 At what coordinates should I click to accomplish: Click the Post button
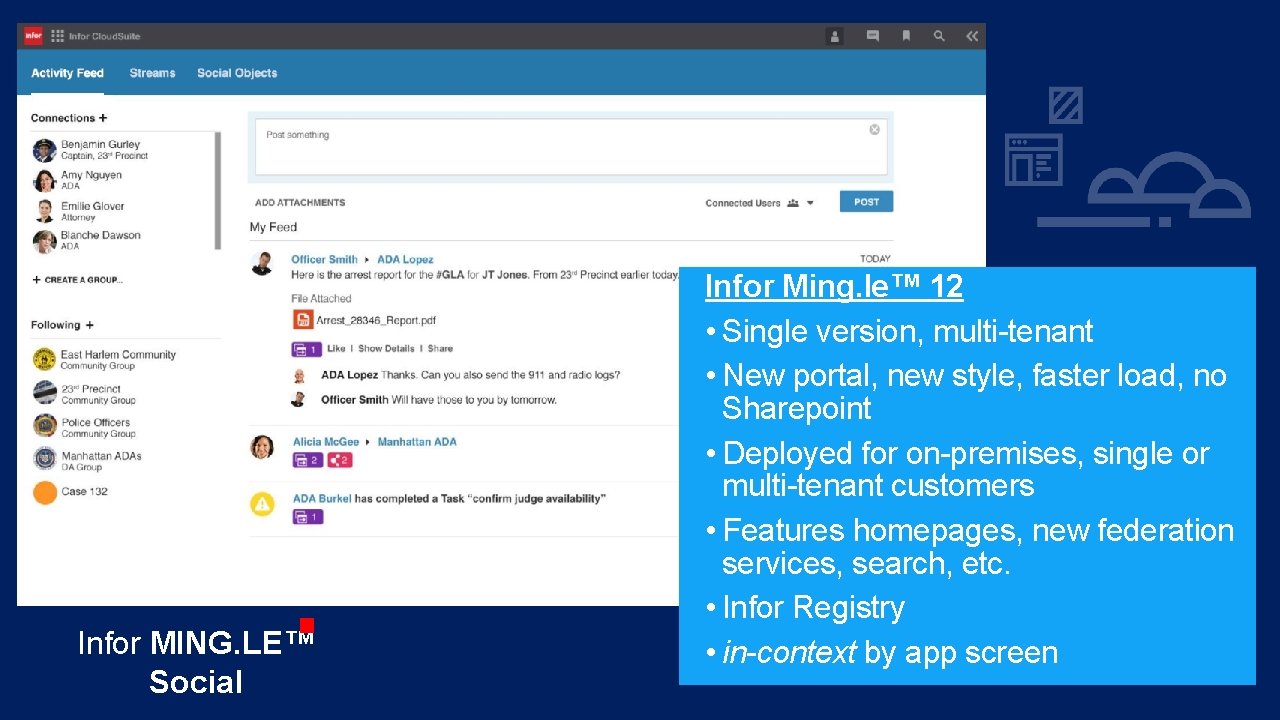(866, 202)
